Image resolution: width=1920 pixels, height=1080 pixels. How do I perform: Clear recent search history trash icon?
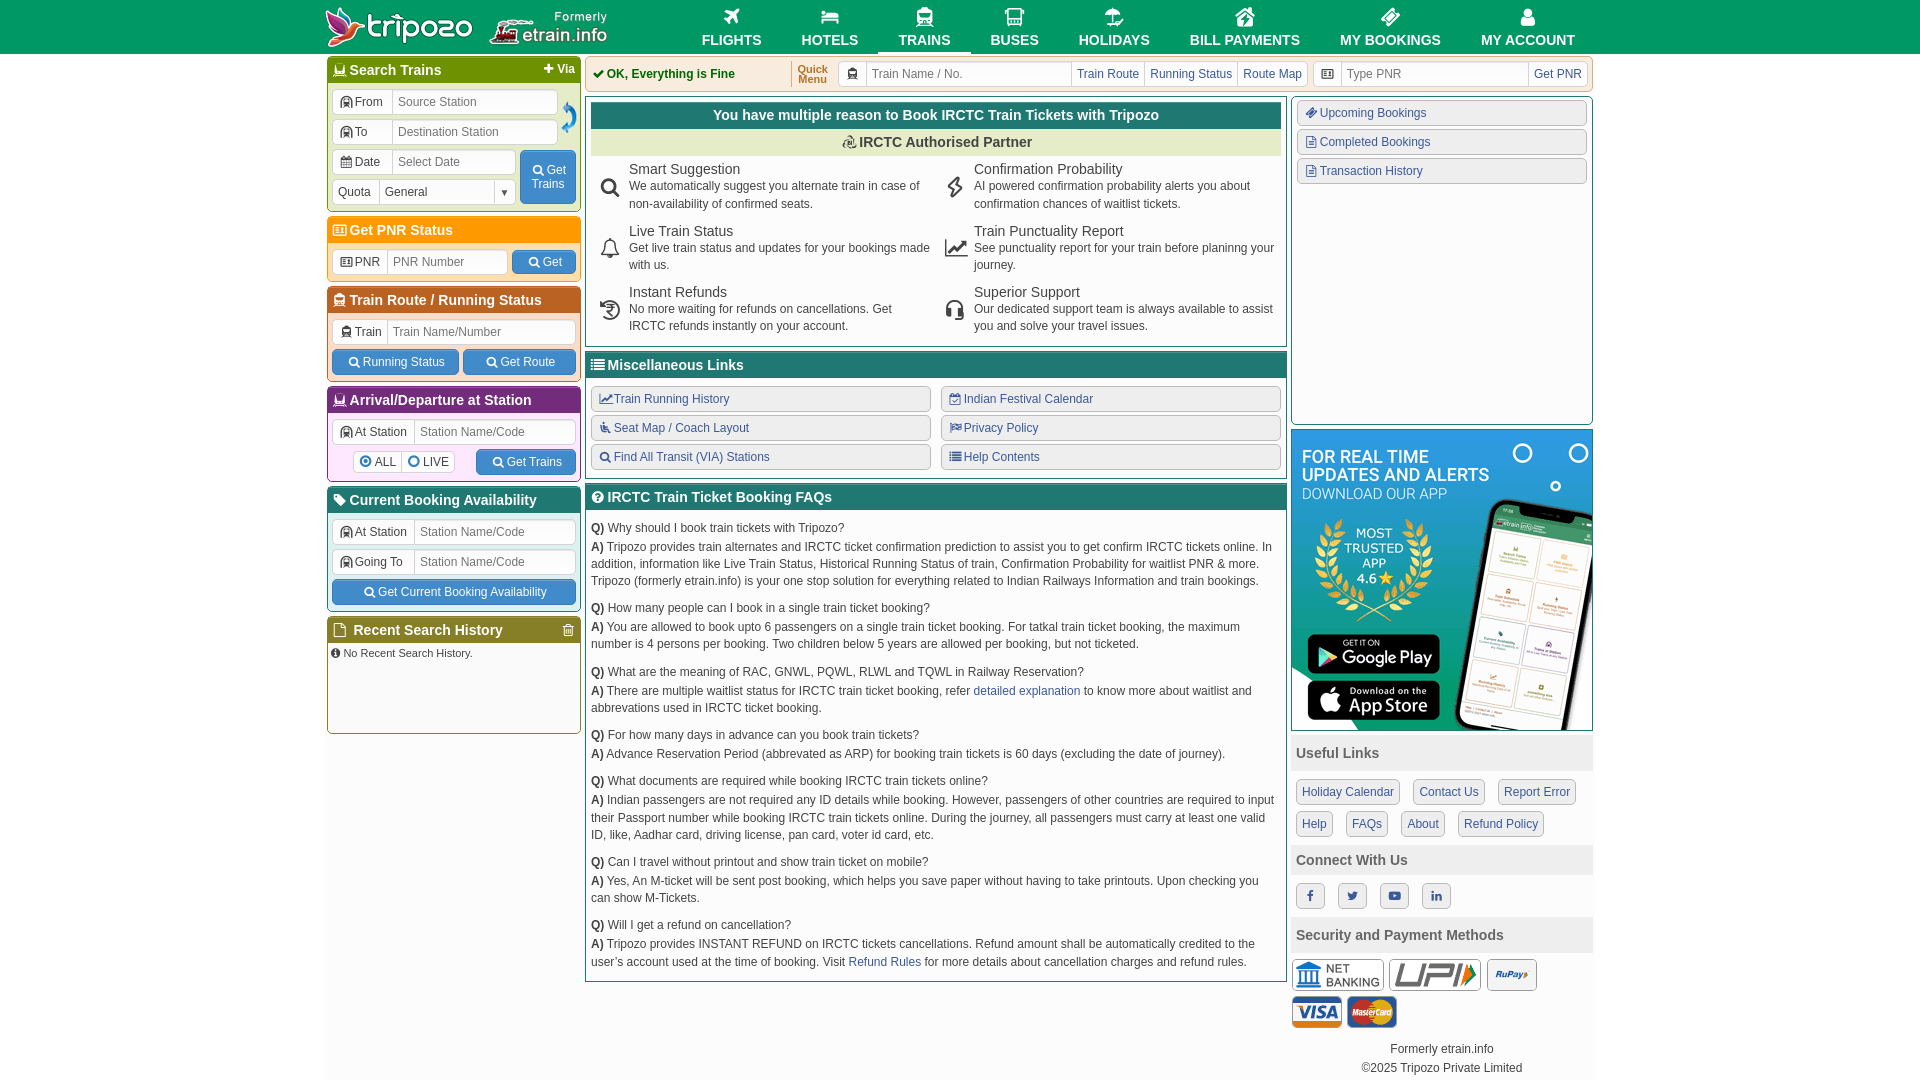coord(568,630)
